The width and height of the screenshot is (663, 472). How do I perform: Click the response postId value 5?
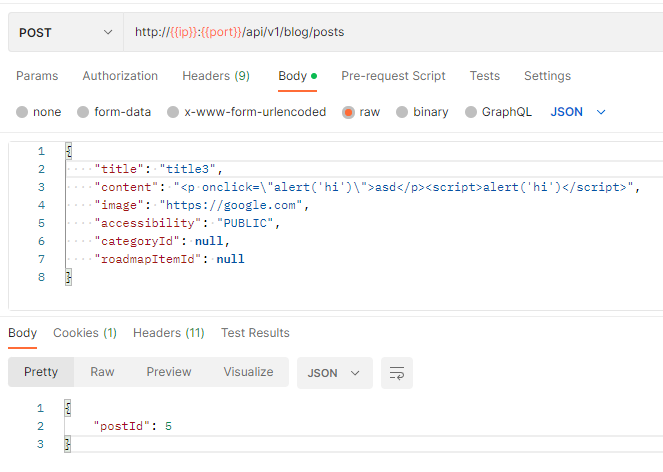point(168,426)
